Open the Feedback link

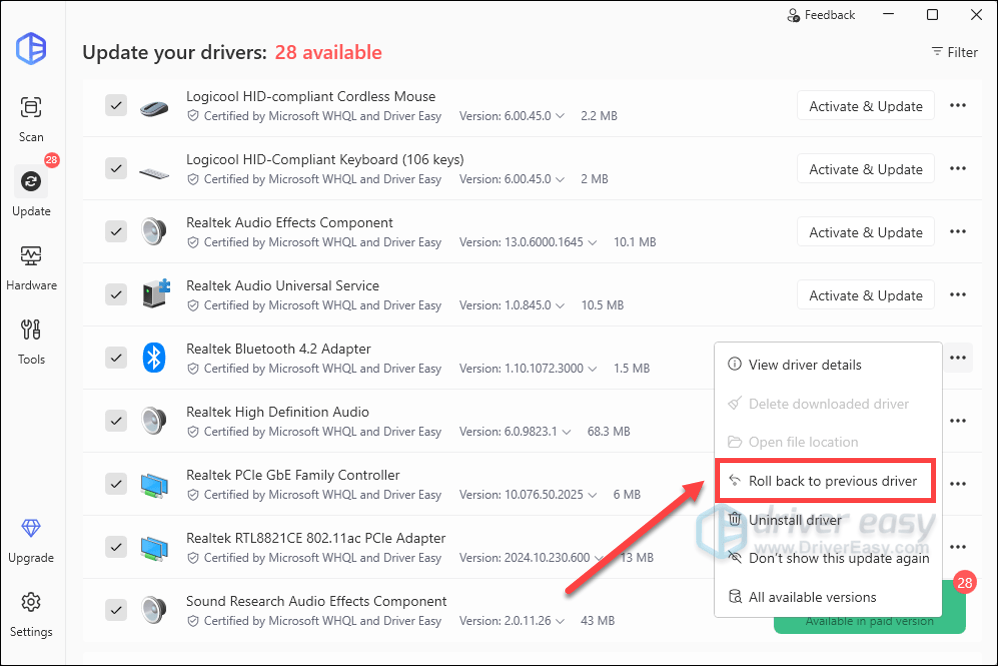click(x=821, y=15)
